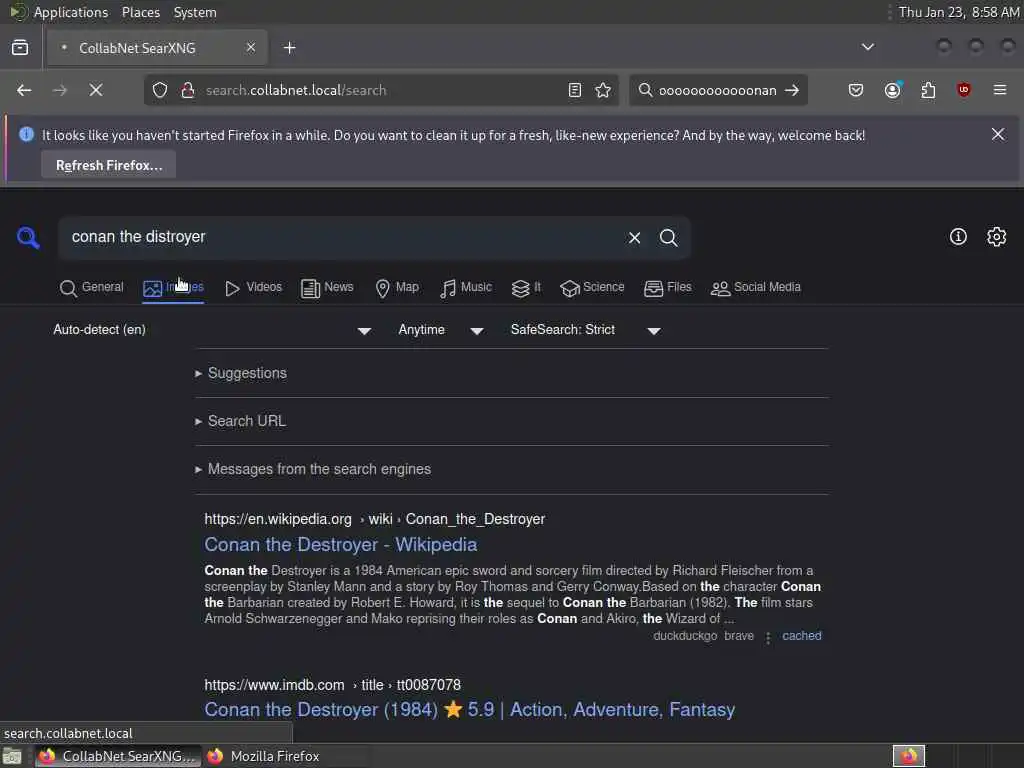
Task: Switch to the Social Media category
Action: tap(756, 287)
